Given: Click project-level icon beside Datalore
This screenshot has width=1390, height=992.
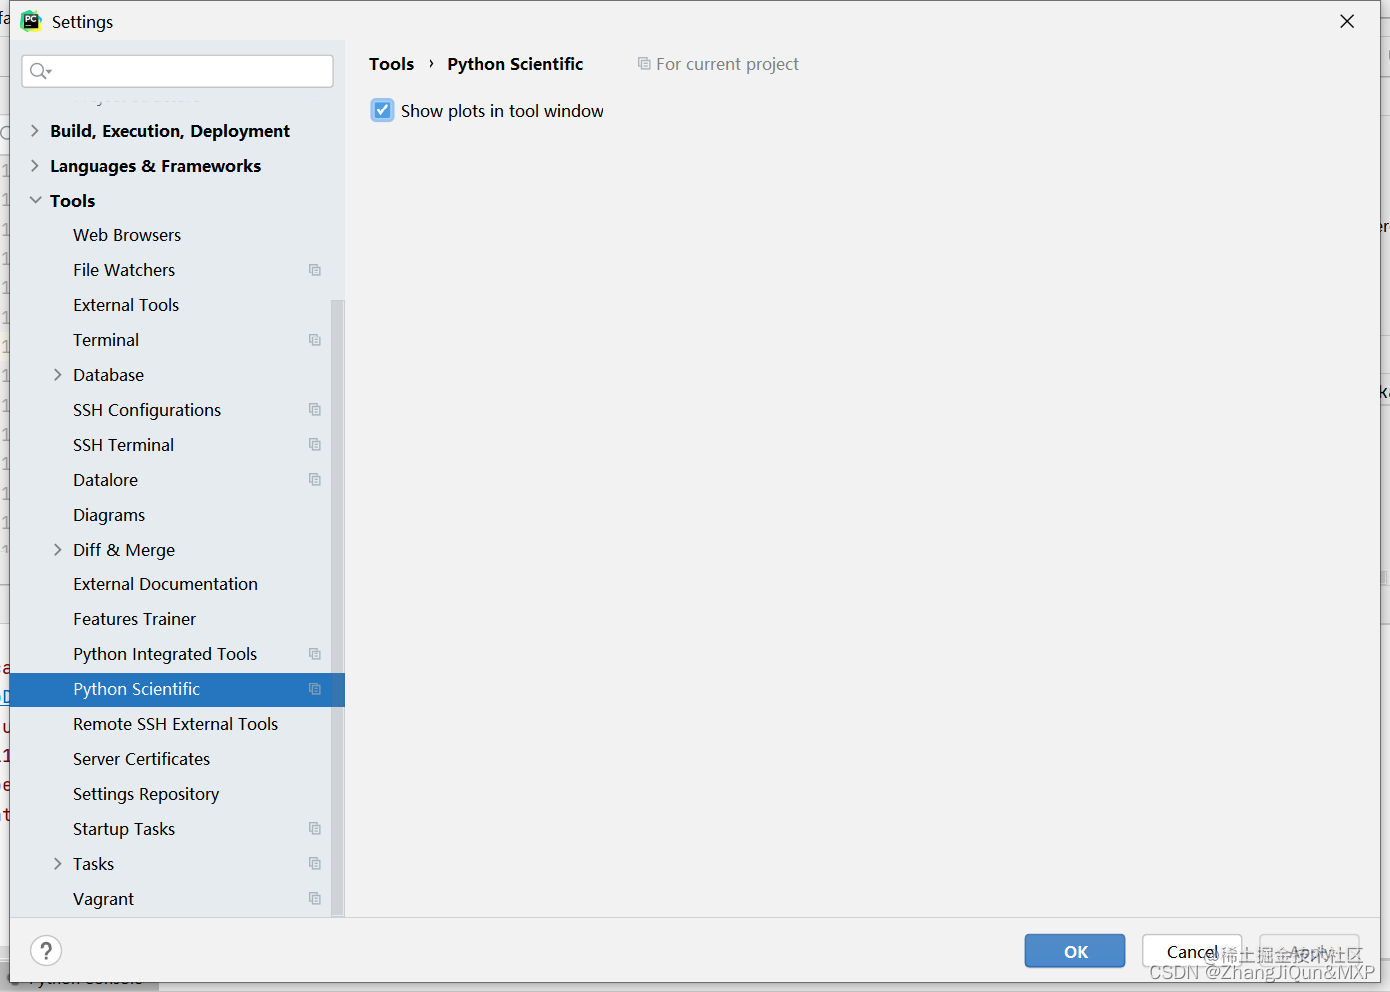Looking at the screenshot, I should click(315, 480).
